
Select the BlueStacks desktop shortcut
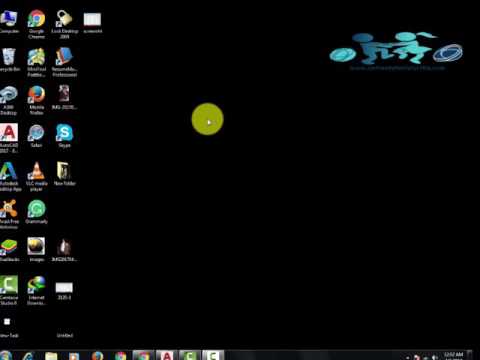[9, 250]
